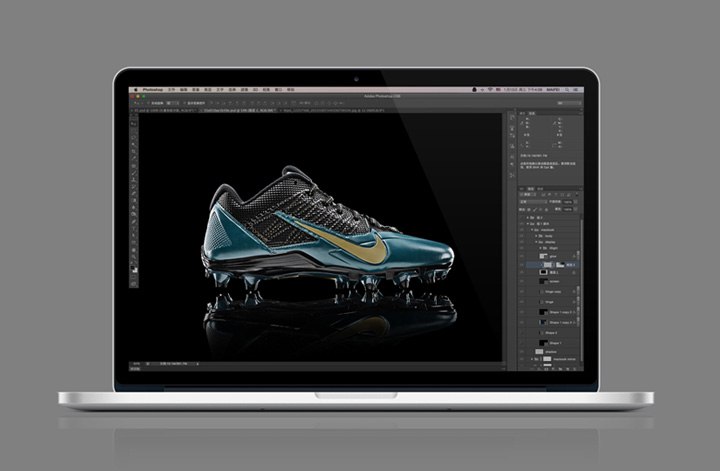
Task: Toggle the Auto-Select checkbox in options bar
Action: (147, 103)
